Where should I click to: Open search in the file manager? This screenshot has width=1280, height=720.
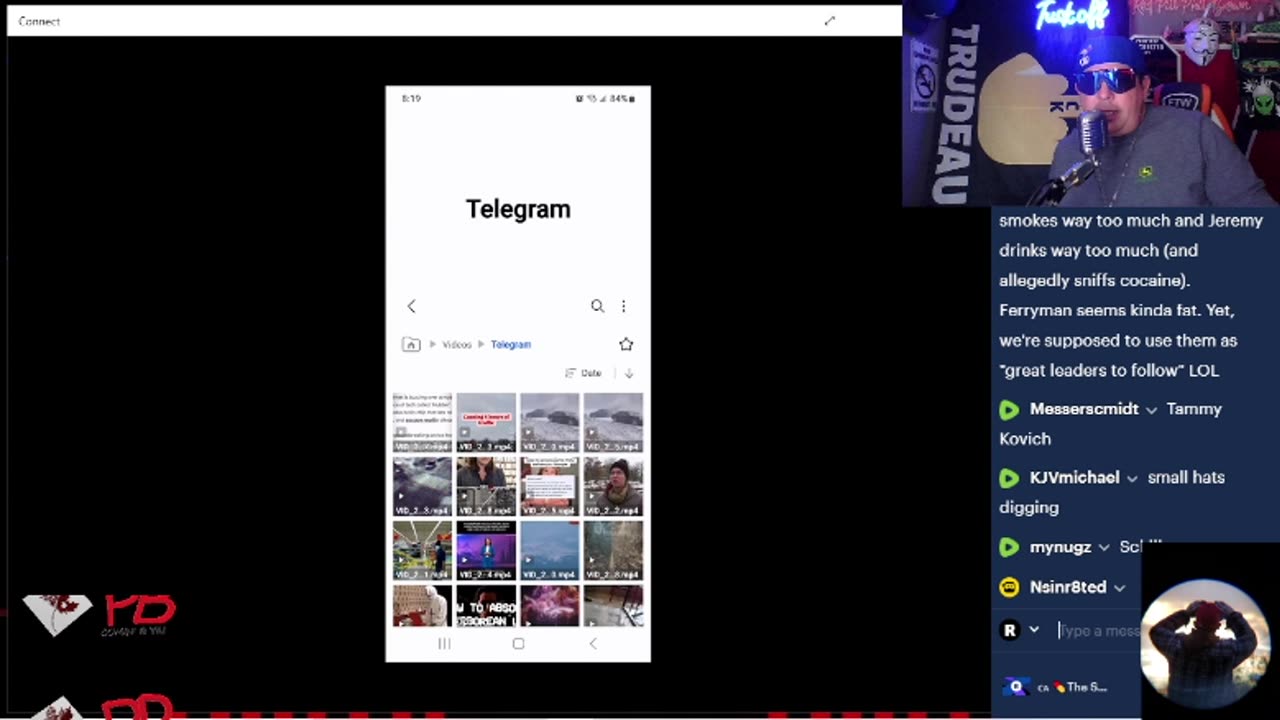tap(597, 306)
